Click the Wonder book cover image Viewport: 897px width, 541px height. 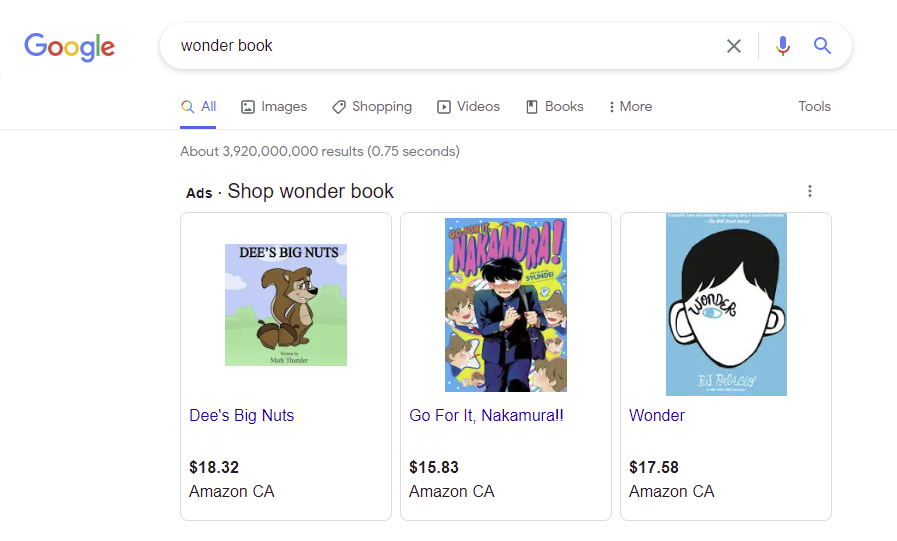point(726,304)
